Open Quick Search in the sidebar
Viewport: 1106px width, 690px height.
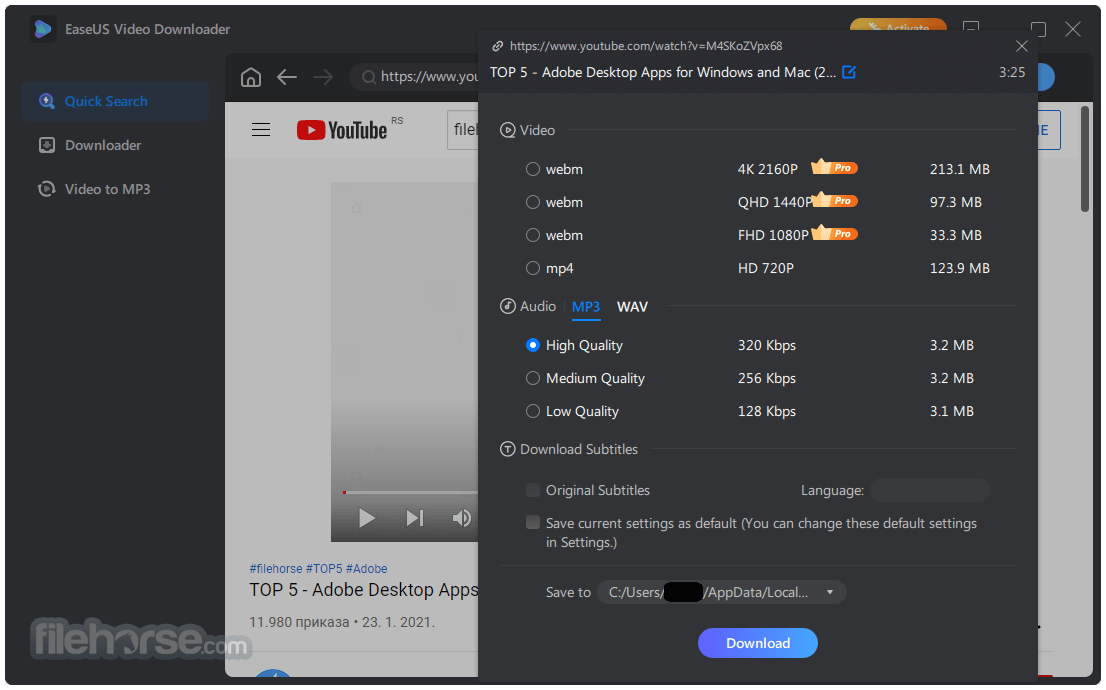click(x=114, y=101)
